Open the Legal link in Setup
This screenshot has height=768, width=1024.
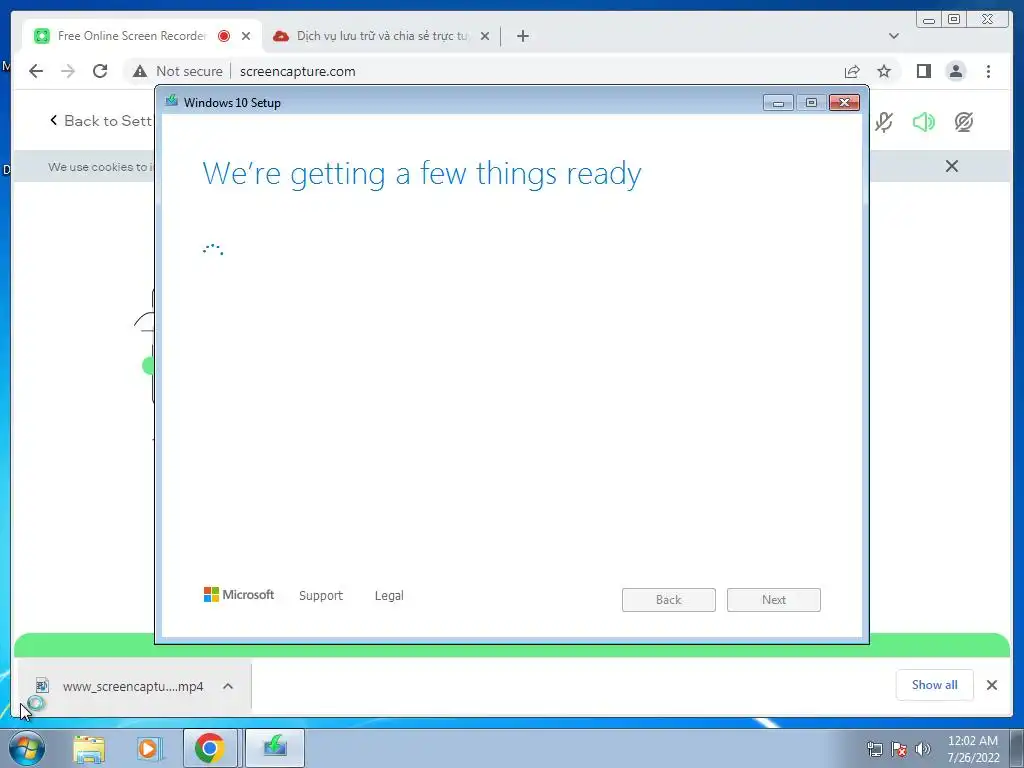click(389, 596)
